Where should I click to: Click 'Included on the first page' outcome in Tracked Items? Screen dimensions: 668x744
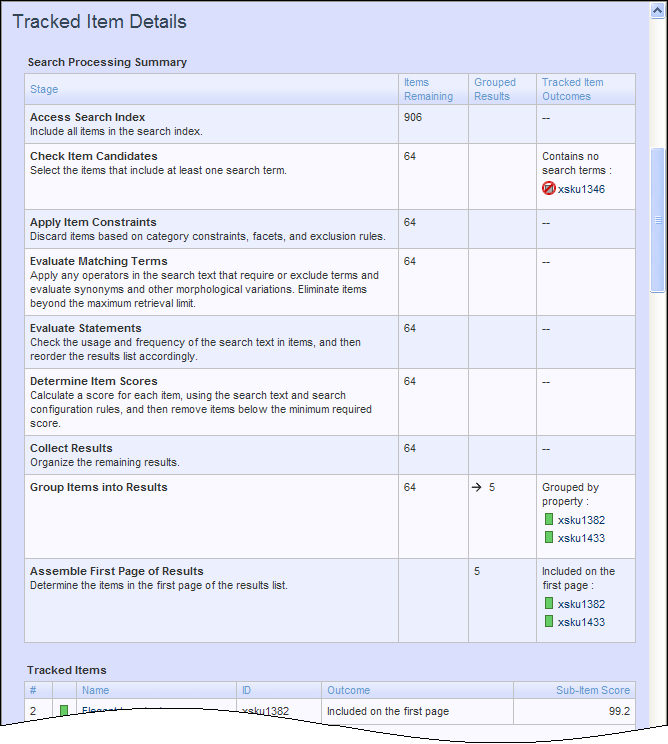pos(388,711)
